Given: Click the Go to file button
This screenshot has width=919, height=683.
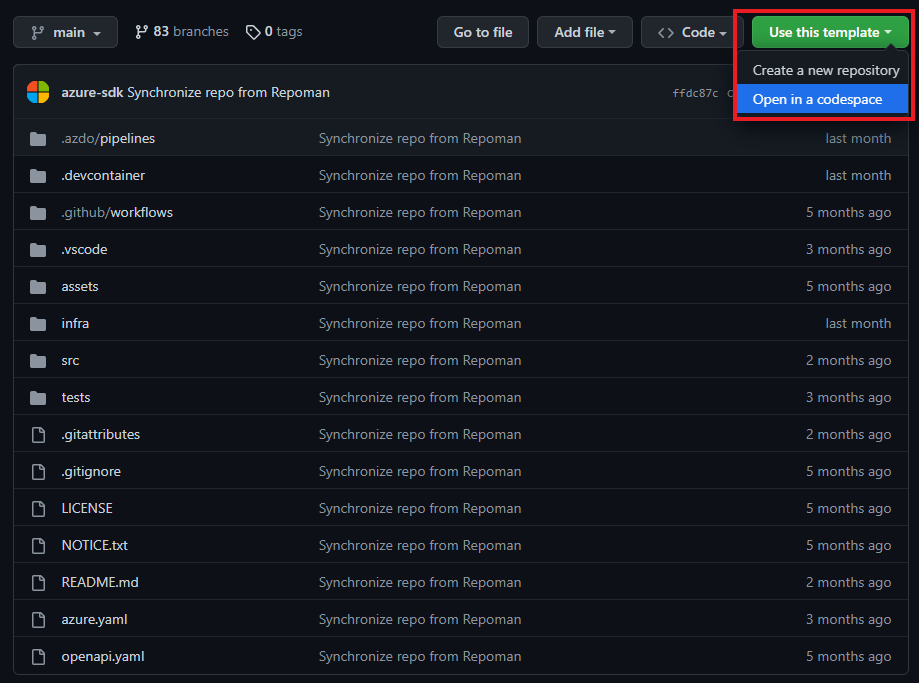Looking at the screenshot, I should pos(482,31).
